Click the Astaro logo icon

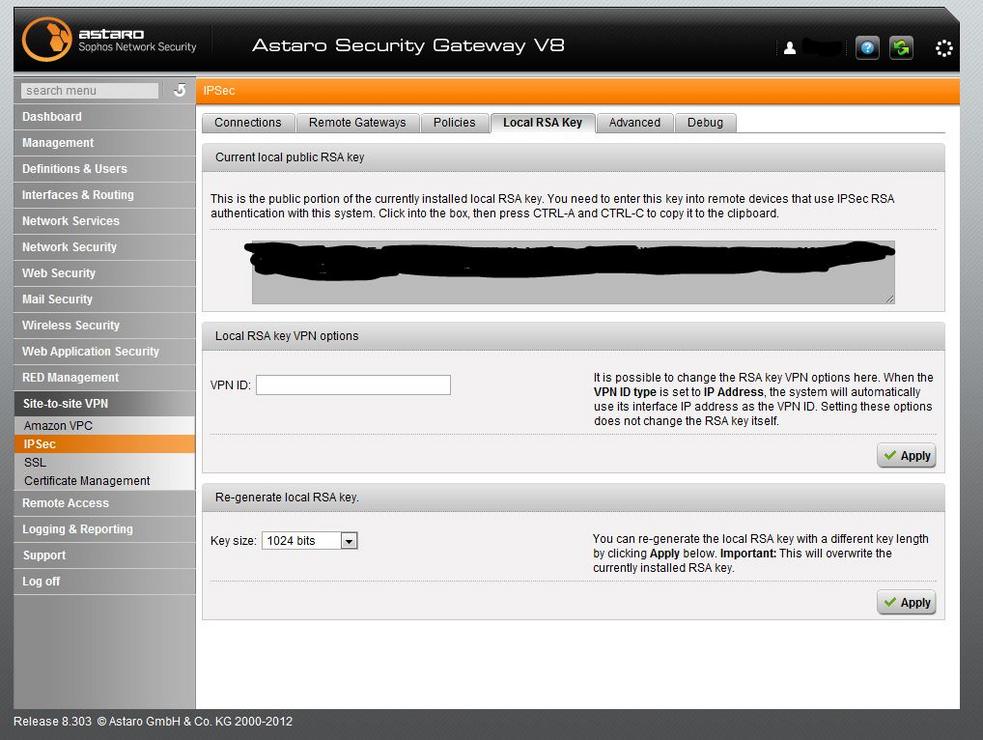point(47,40)
